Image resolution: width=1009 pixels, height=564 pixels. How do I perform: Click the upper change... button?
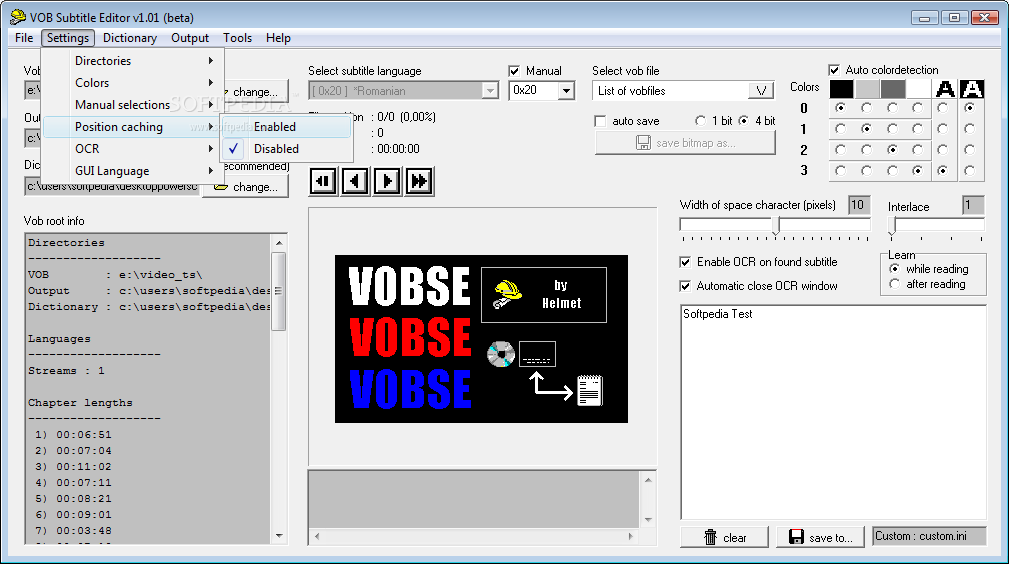255,91
